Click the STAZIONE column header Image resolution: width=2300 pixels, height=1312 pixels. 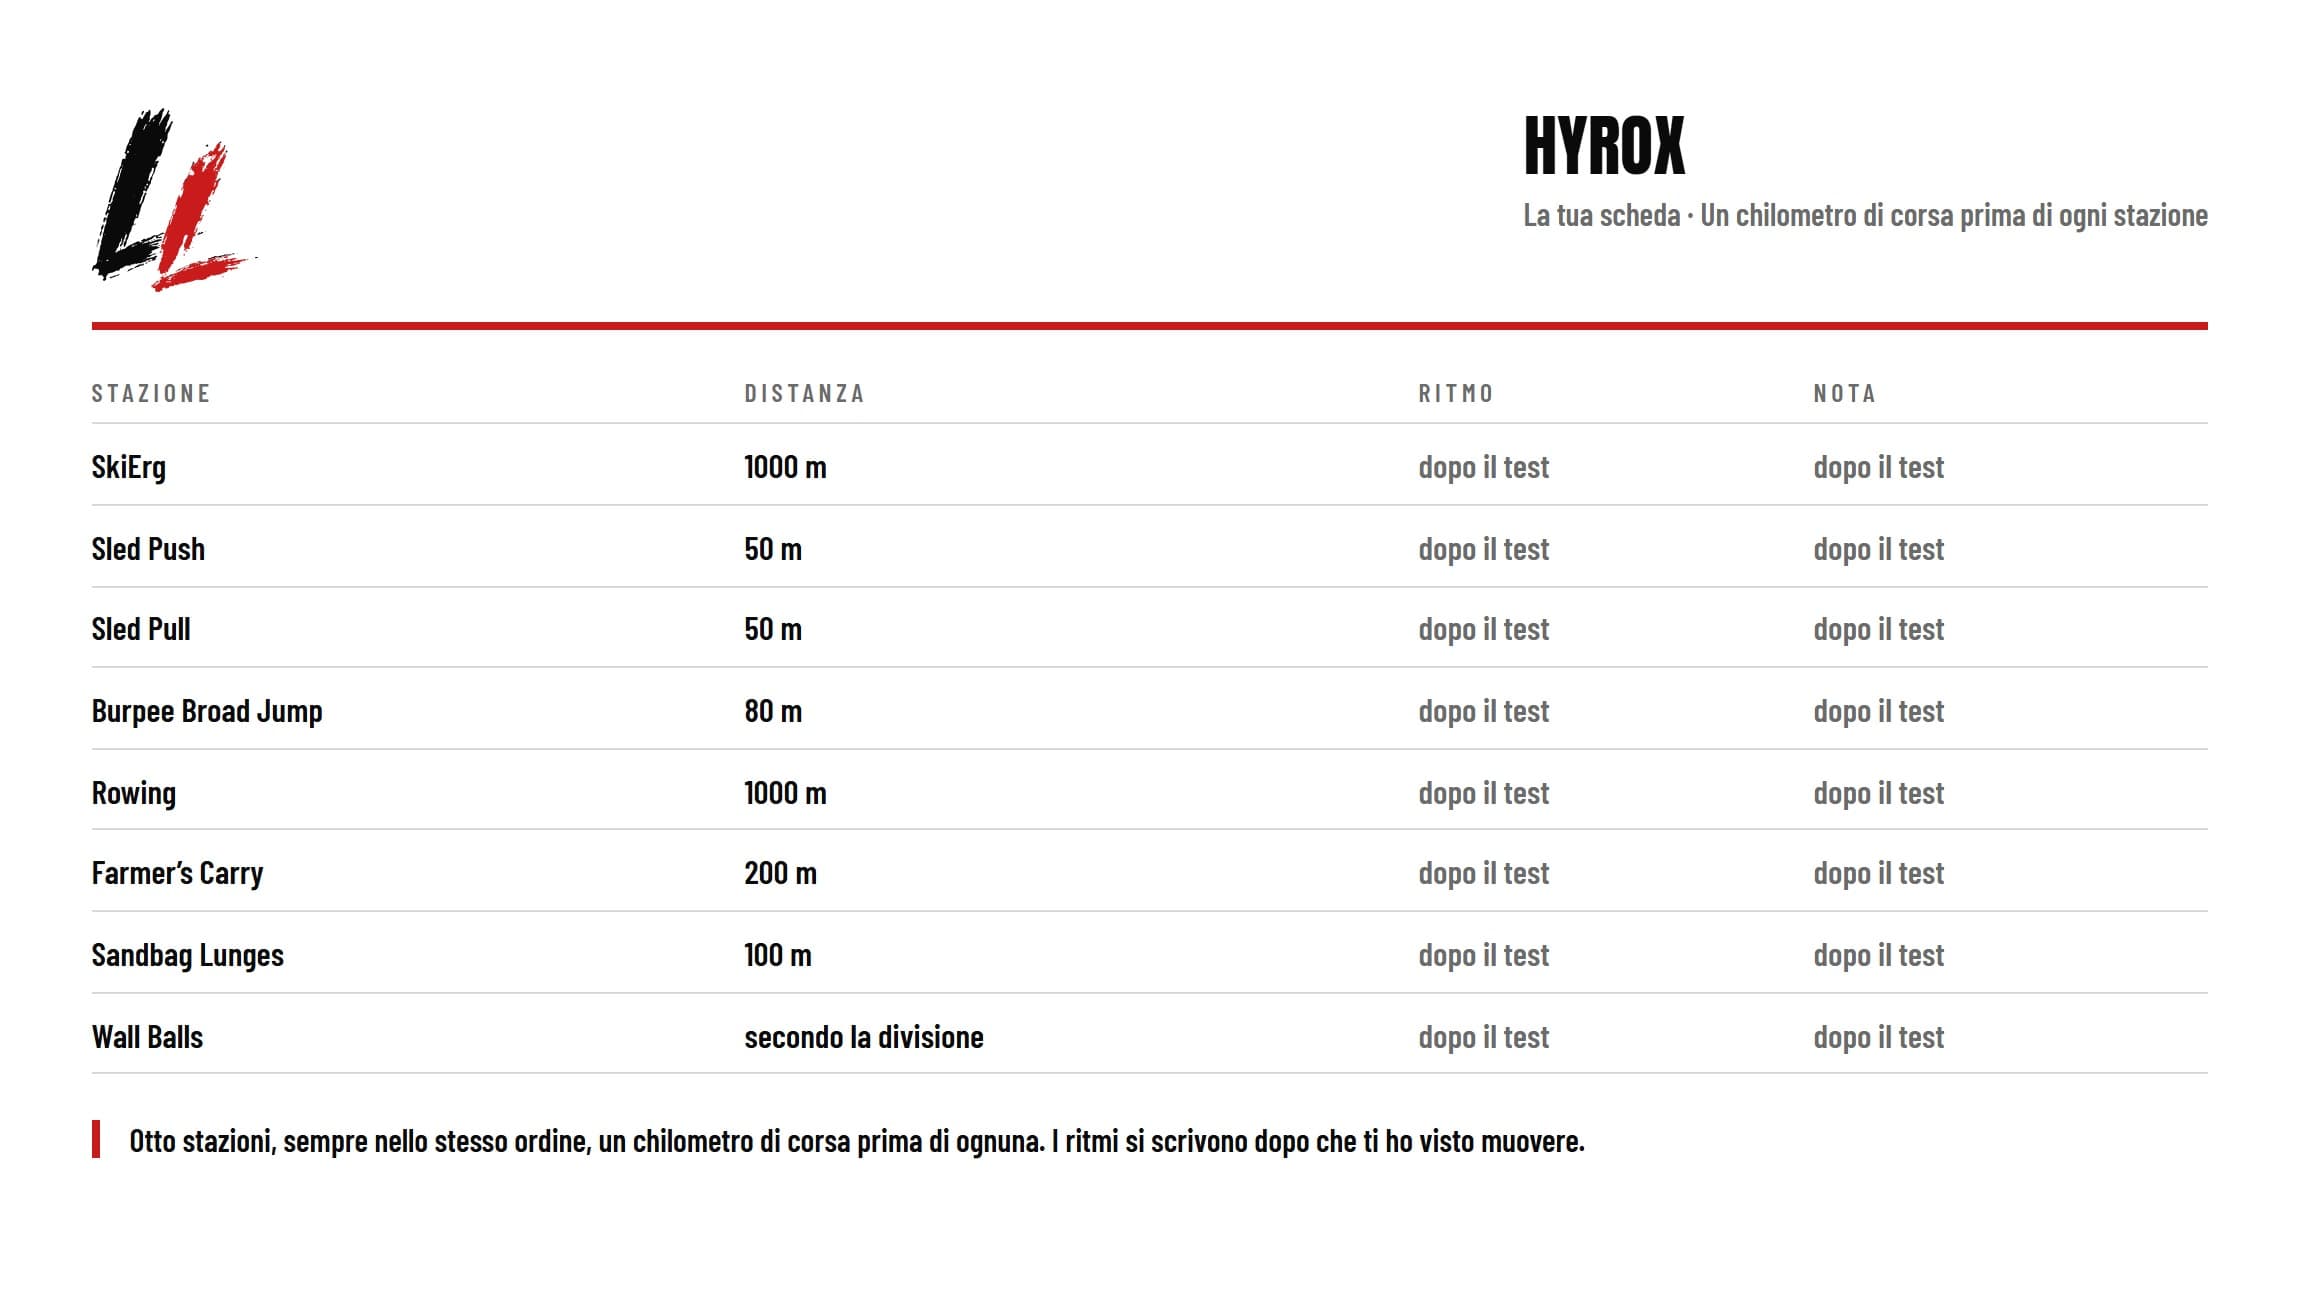(x=151, y=393)
